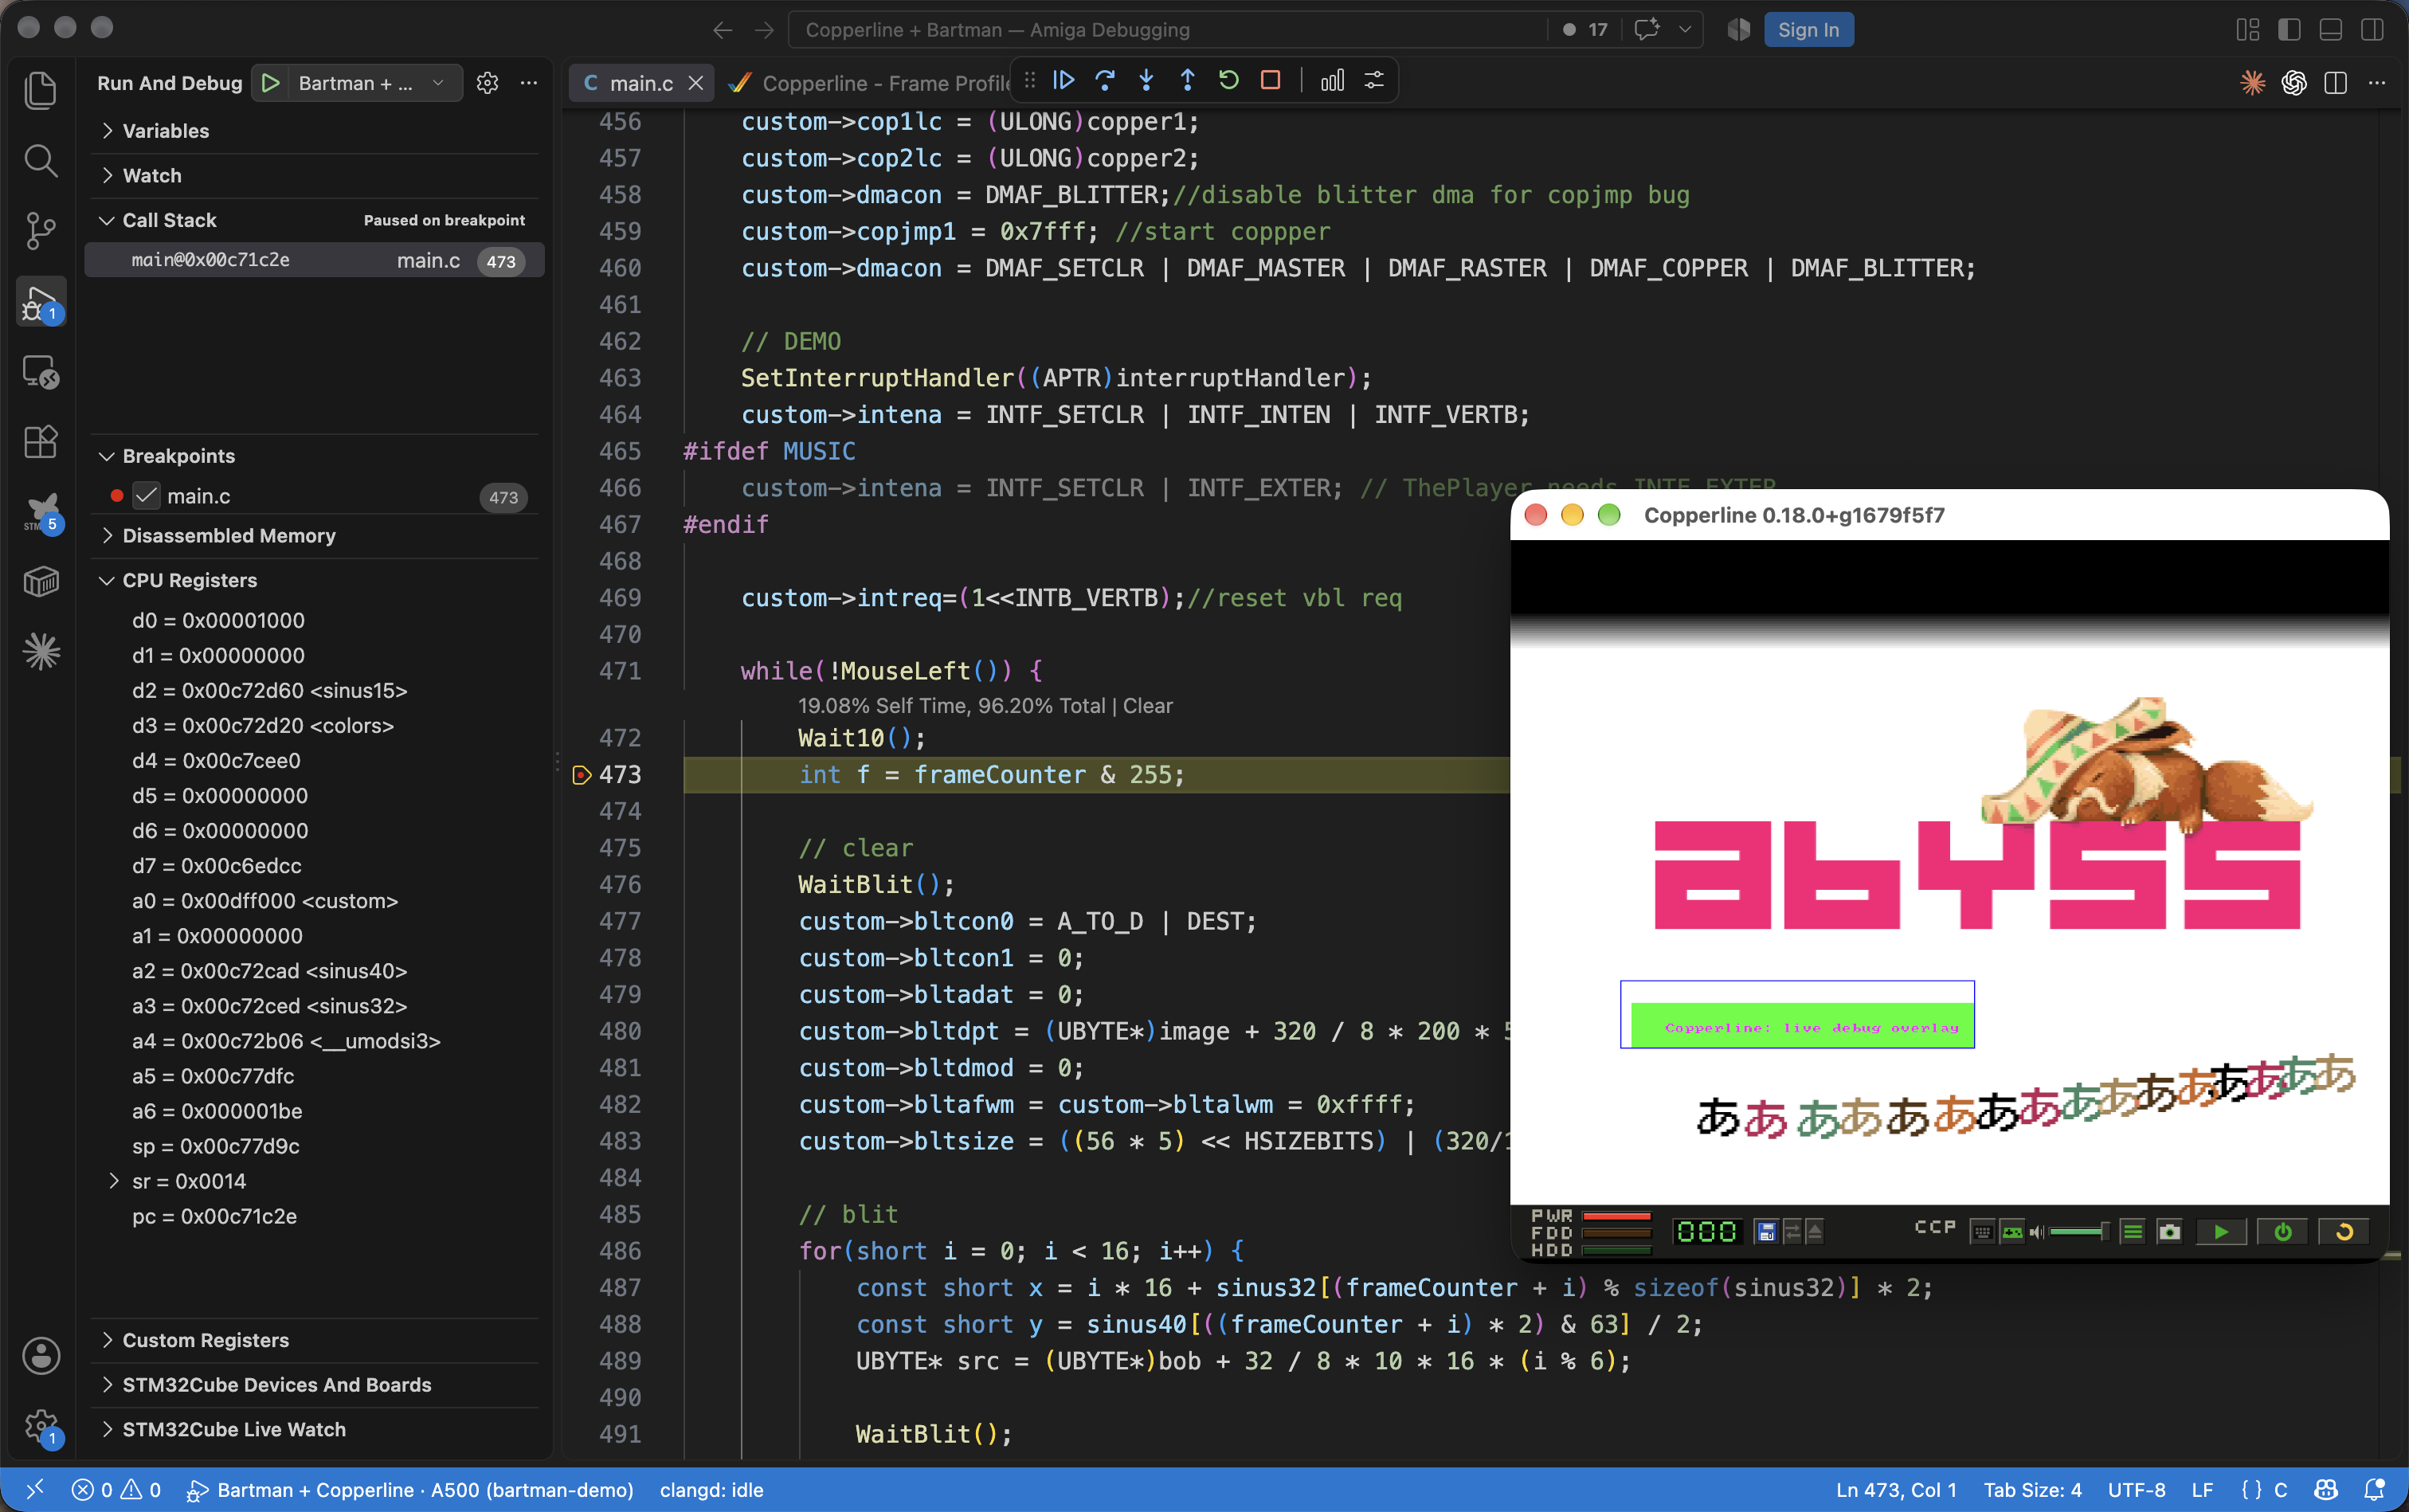This screenshot has width=2409, height=1512.
Task: Toggle the gamepad input icon in Copperline
Action: point(2012,1232)
